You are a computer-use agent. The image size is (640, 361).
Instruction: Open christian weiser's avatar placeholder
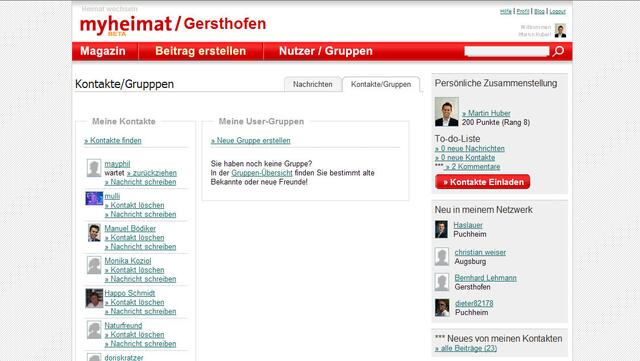pyautogui.click(x=442, y=256)
